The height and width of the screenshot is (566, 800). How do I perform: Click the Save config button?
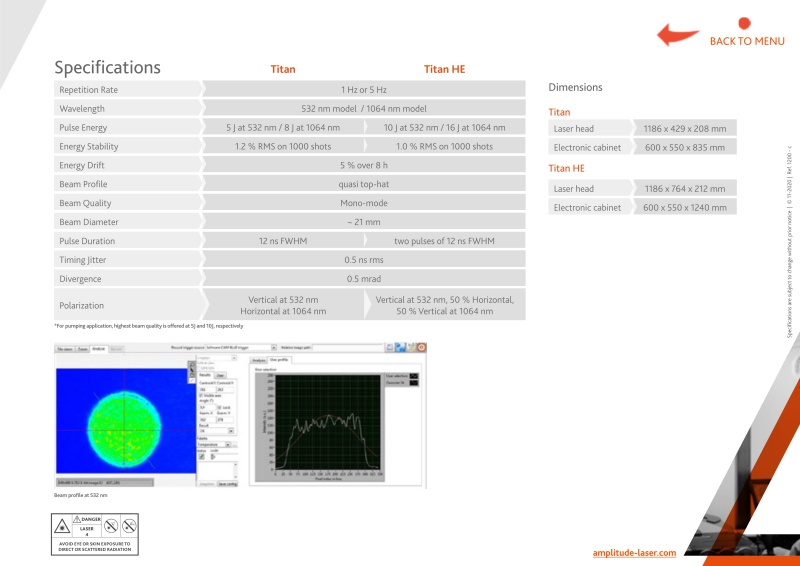click(x=227, y=484)
